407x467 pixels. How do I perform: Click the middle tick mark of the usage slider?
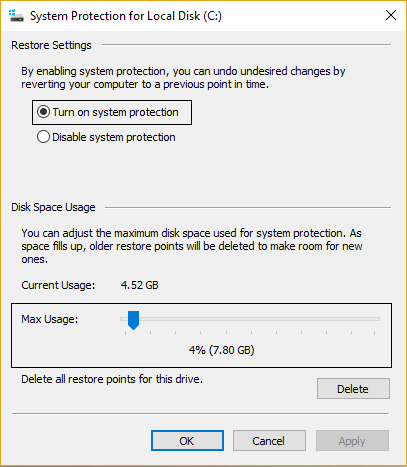pyautogui.click(x=251, y=332)
